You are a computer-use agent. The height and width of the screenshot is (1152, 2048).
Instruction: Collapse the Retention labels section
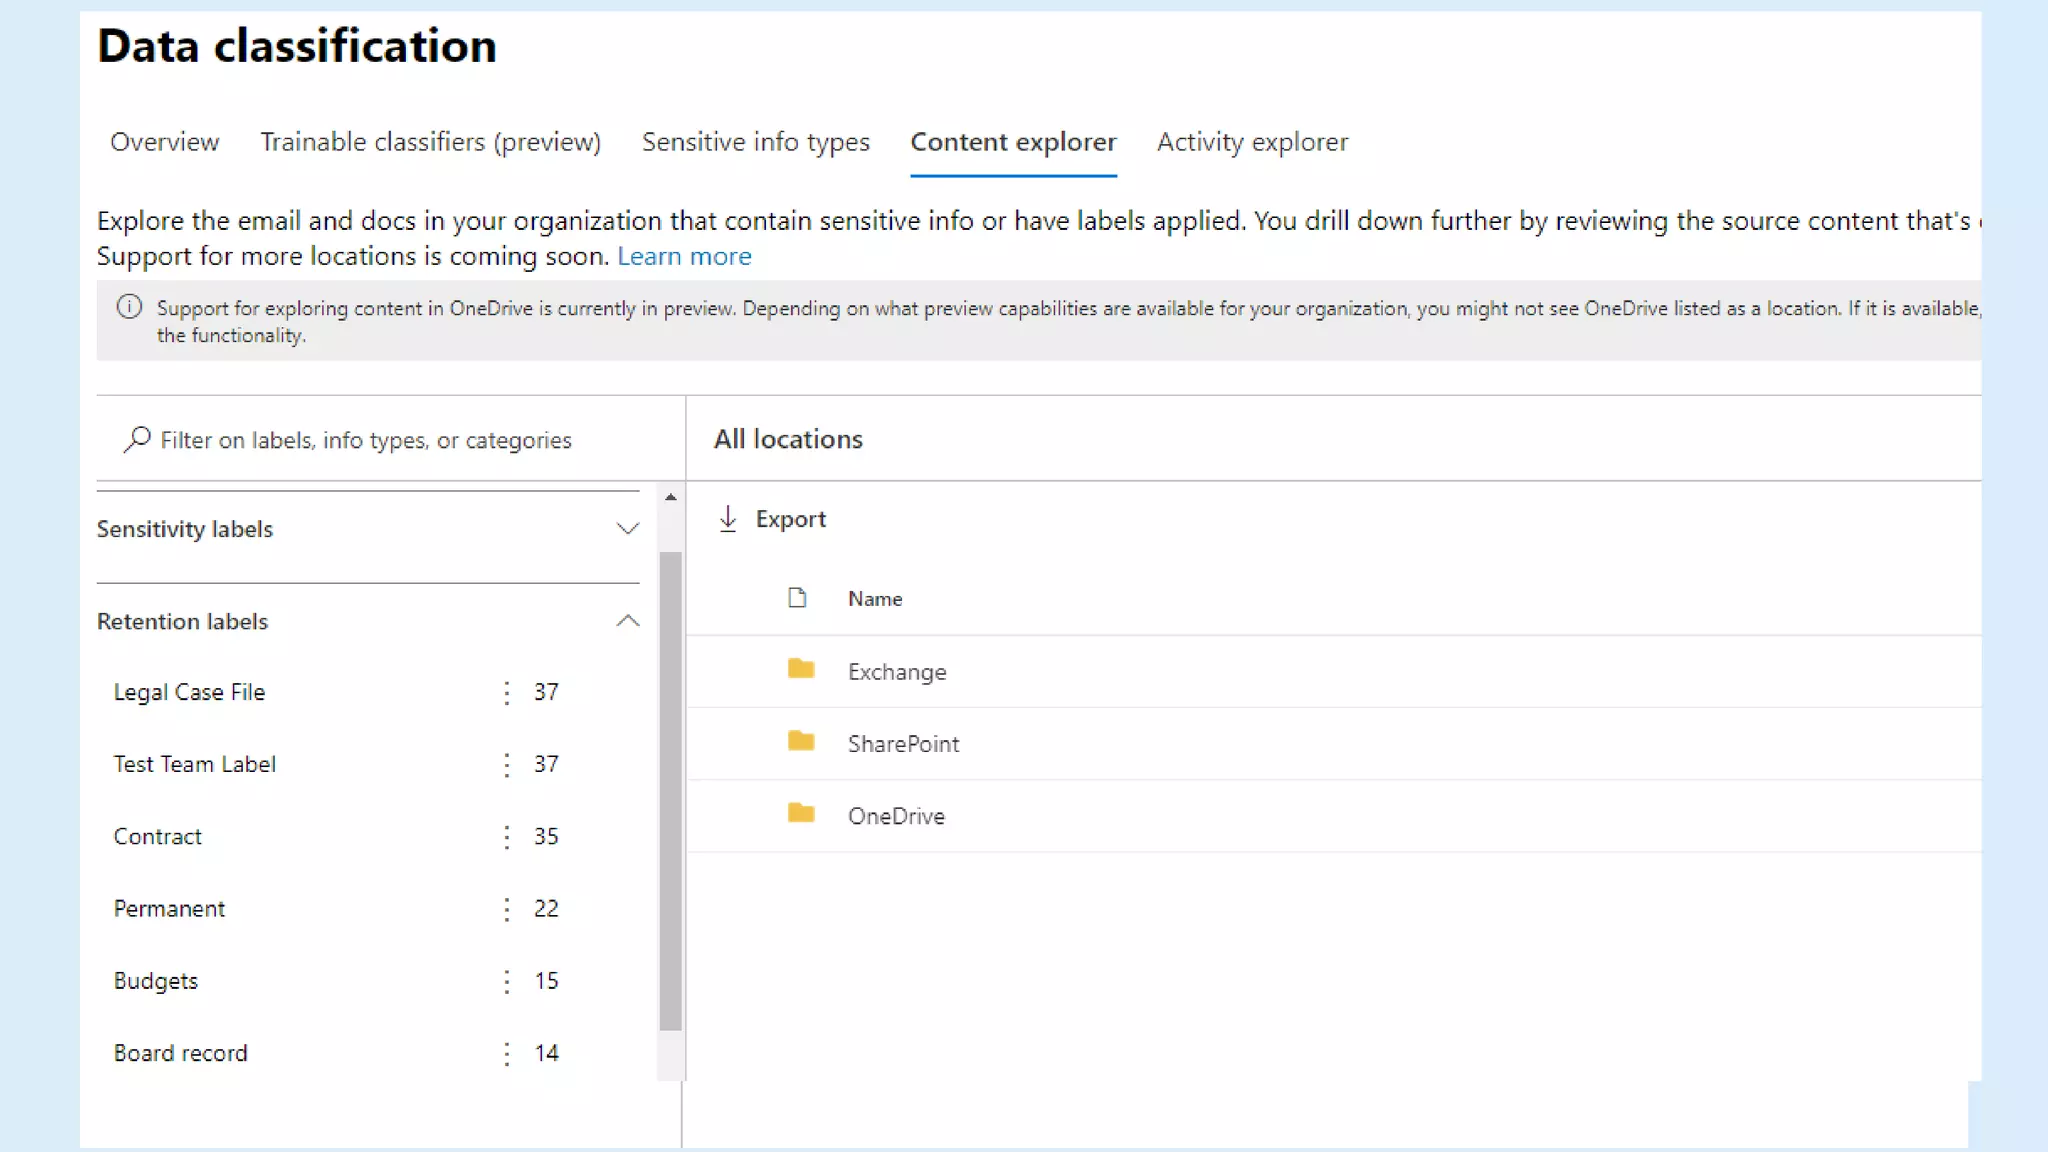pos(627,621)
